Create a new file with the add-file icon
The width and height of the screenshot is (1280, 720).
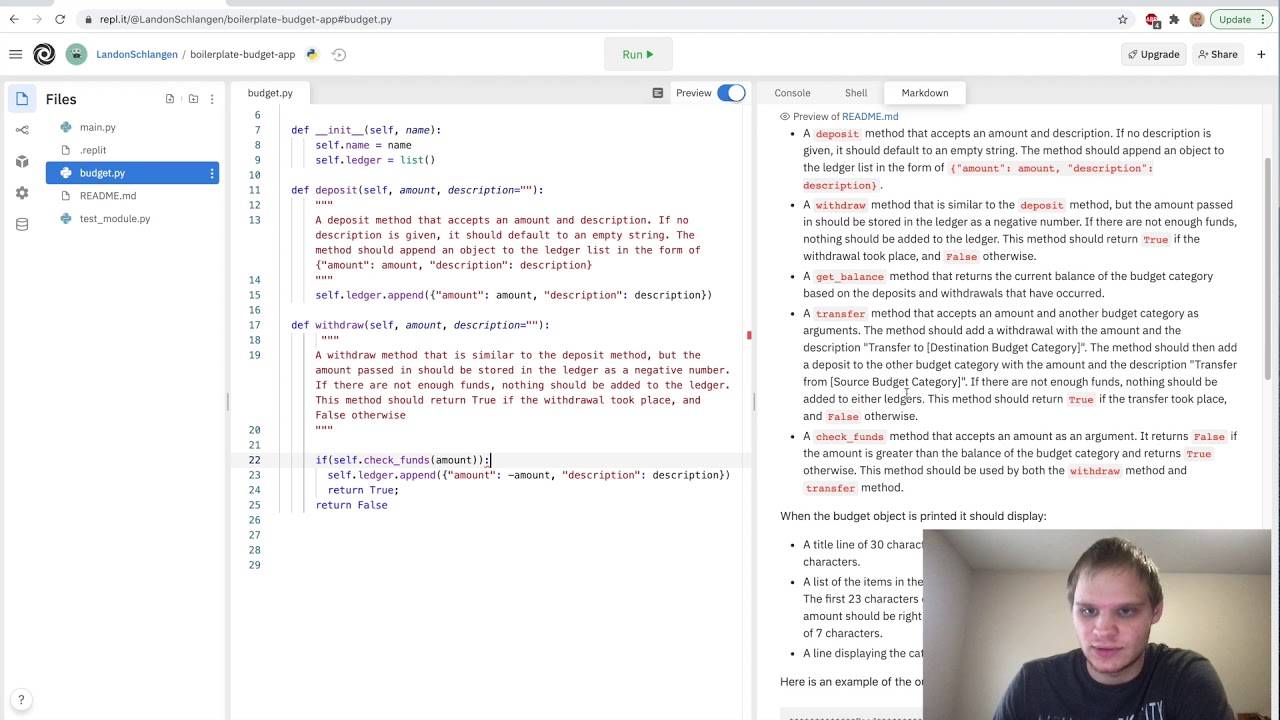pos(170,99)
